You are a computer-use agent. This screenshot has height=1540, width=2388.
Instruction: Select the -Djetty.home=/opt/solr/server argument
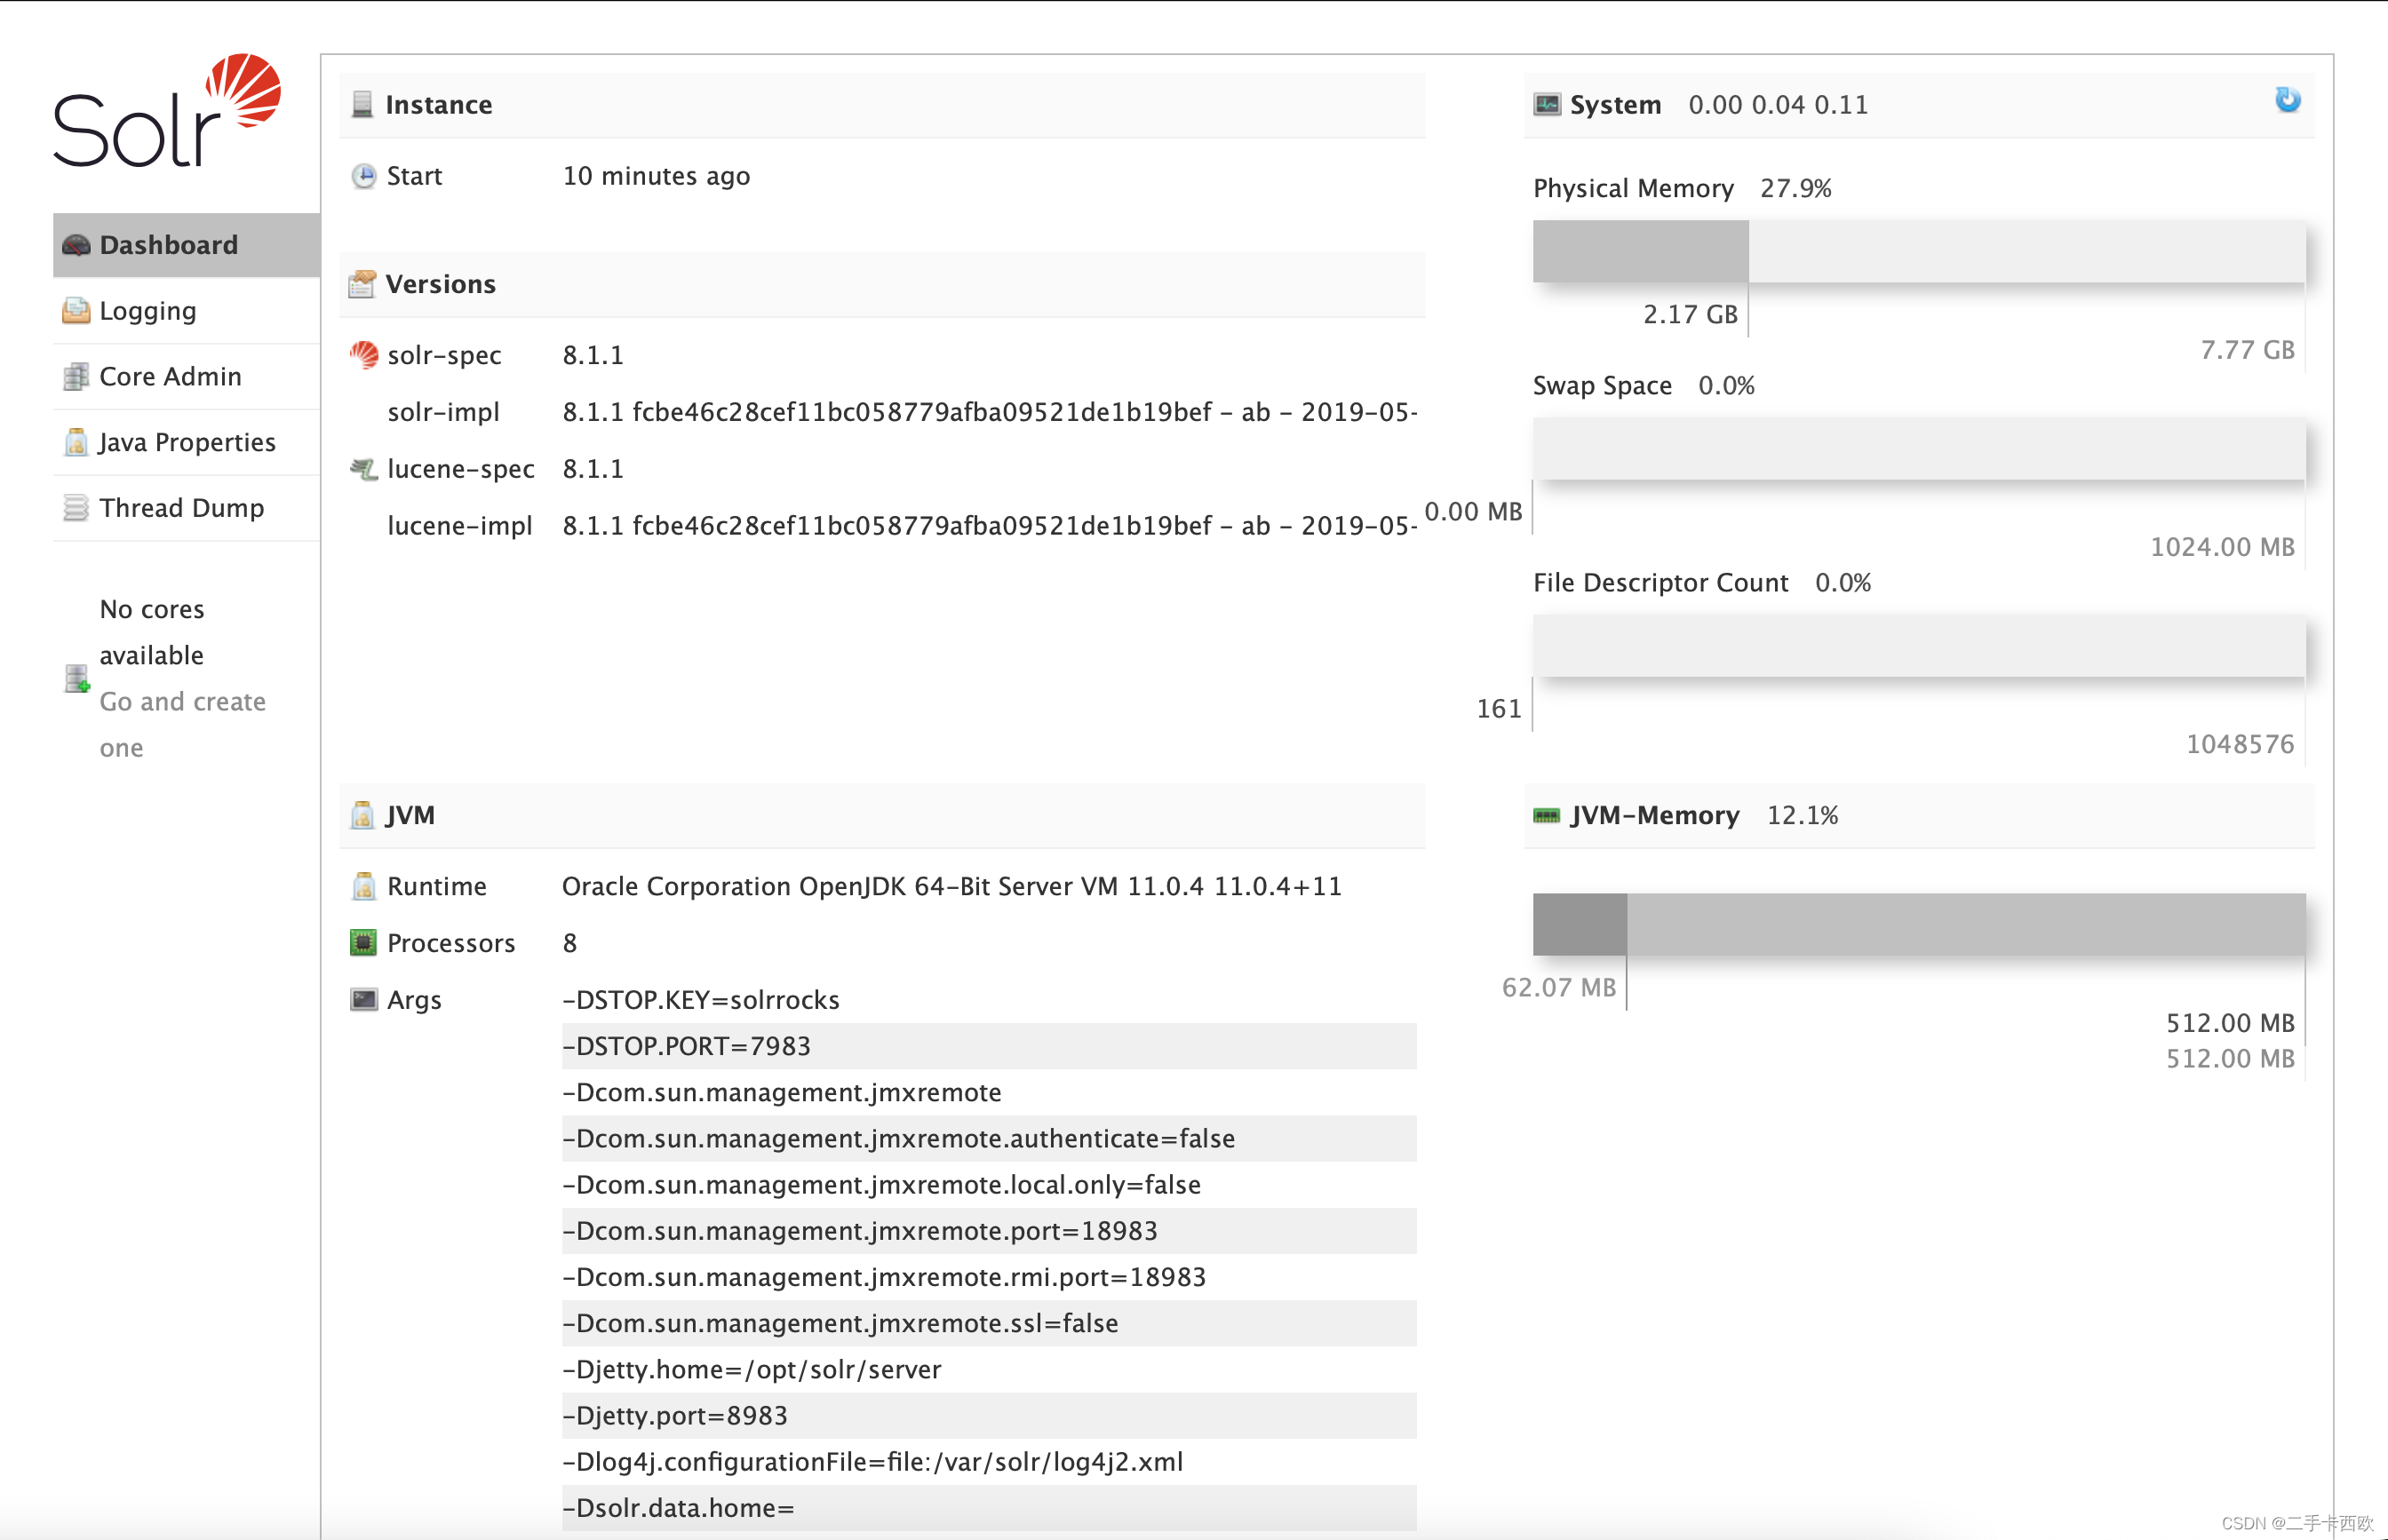pos(752,1369)
